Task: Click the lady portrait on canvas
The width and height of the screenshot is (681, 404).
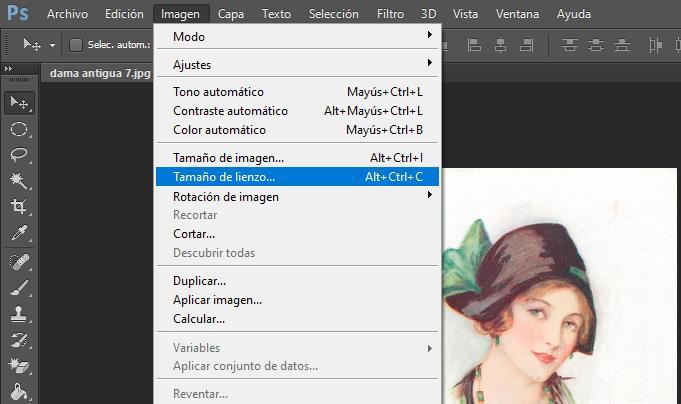Action: pos(559,286)
